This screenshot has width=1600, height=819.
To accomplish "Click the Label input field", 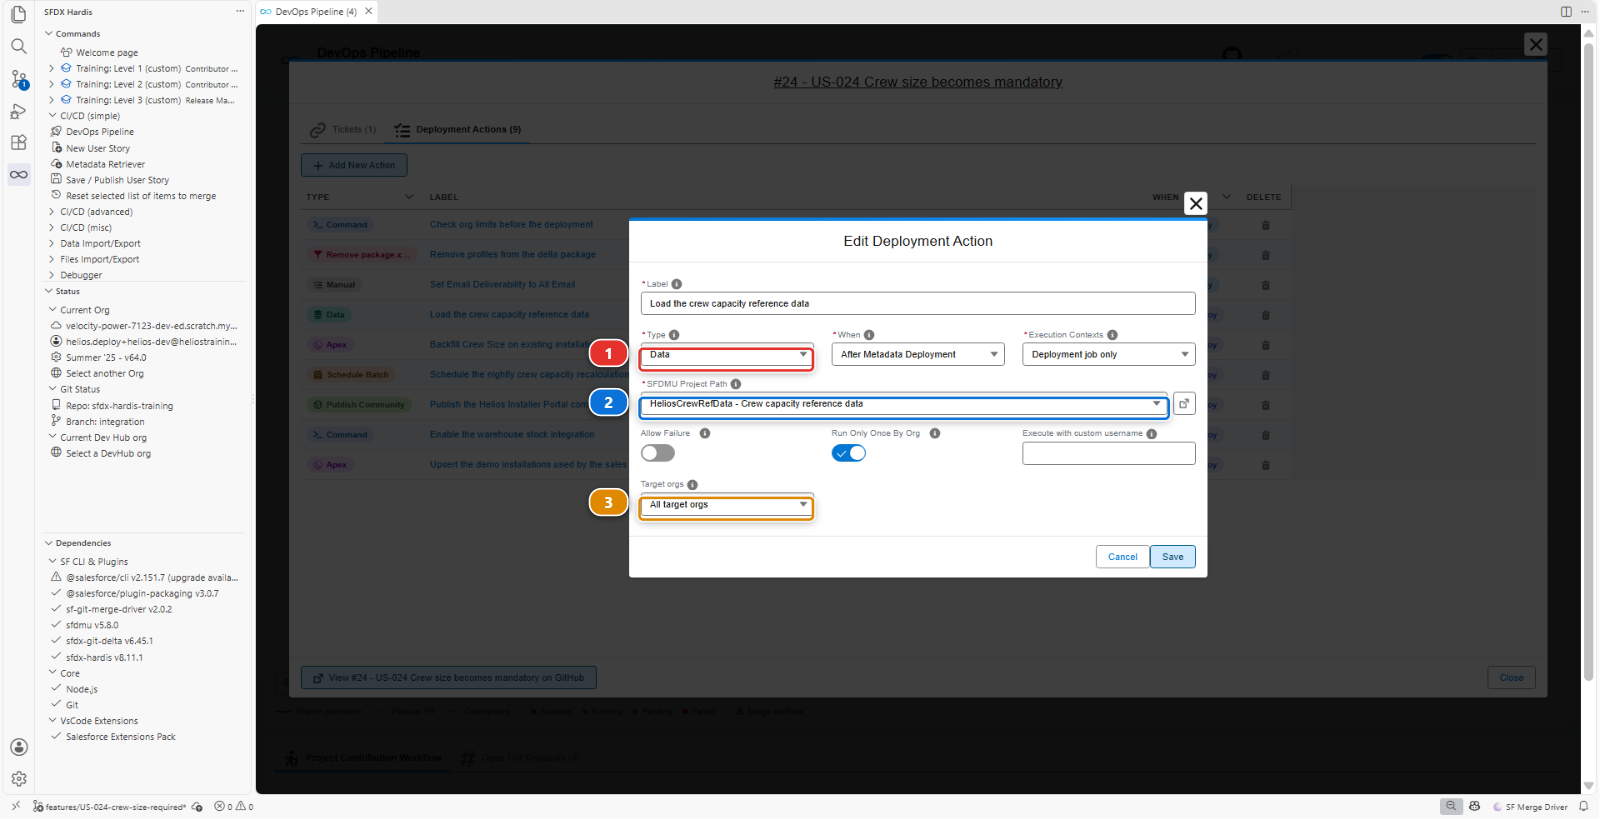I will pos(918,304).
